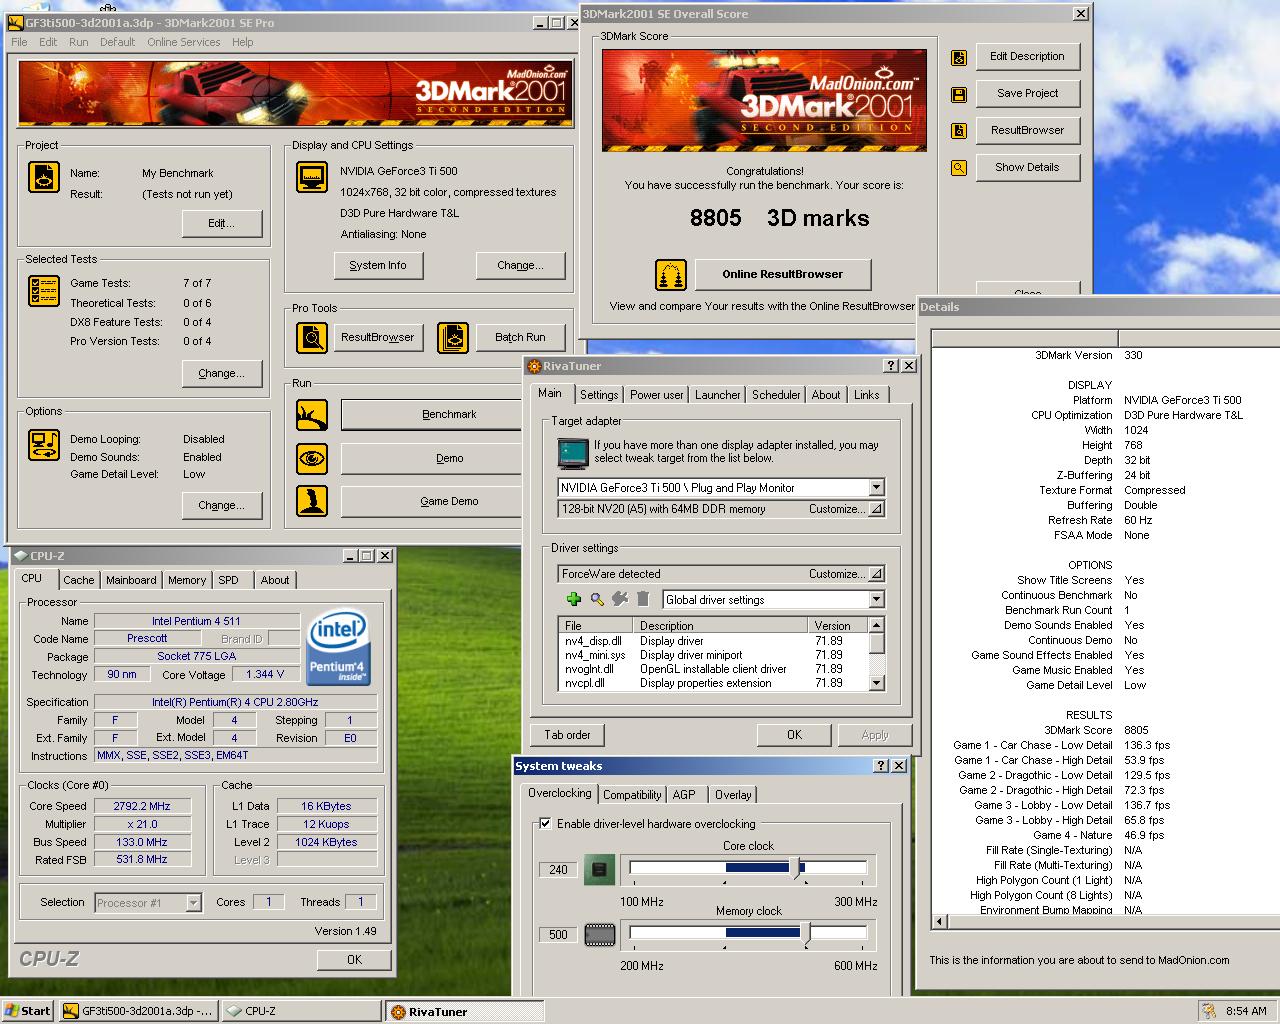The height and width of the screenshot is (1024, 1280).
Task: Click the RivaTuner help question-mark button
Action: [891, 366]
